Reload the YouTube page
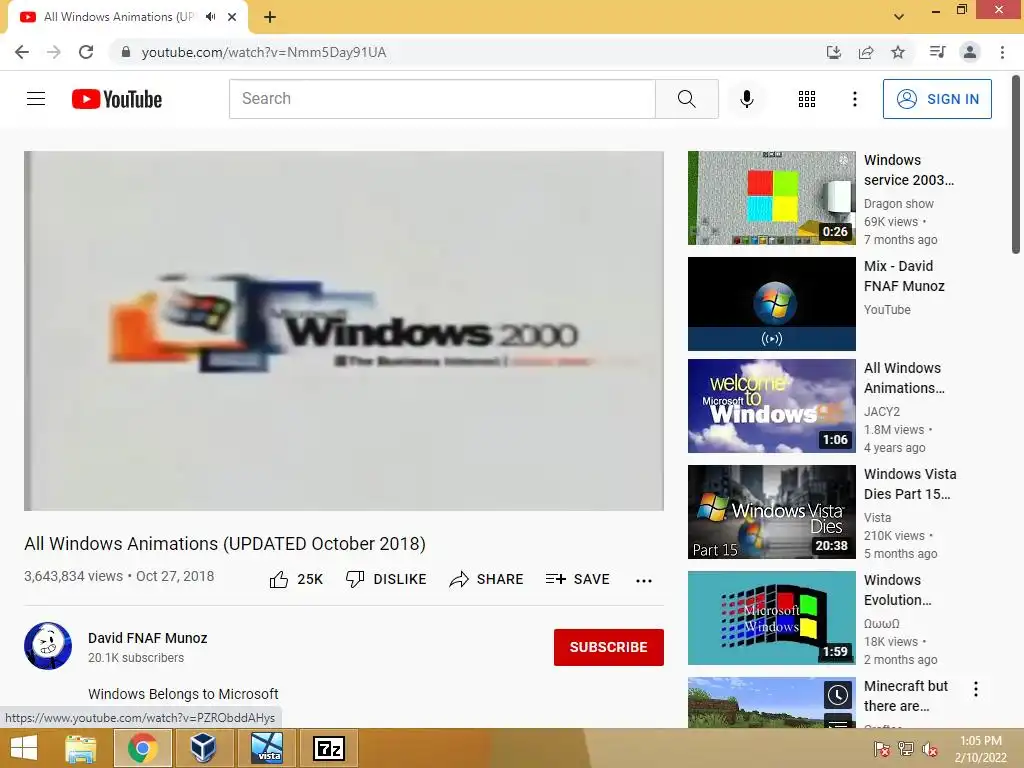Screen dimensions: 1024x768 [x=86, y=52]
